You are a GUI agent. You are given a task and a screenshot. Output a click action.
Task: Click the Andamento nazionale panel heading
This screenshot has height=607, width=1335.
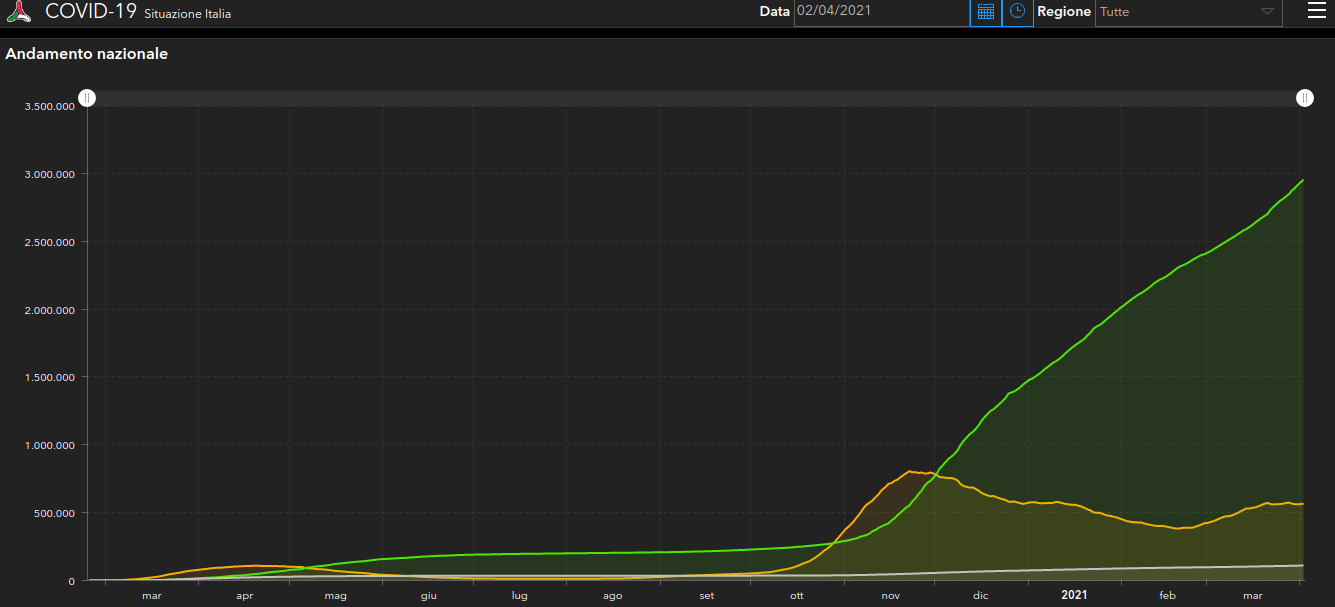tap(87, 54)
